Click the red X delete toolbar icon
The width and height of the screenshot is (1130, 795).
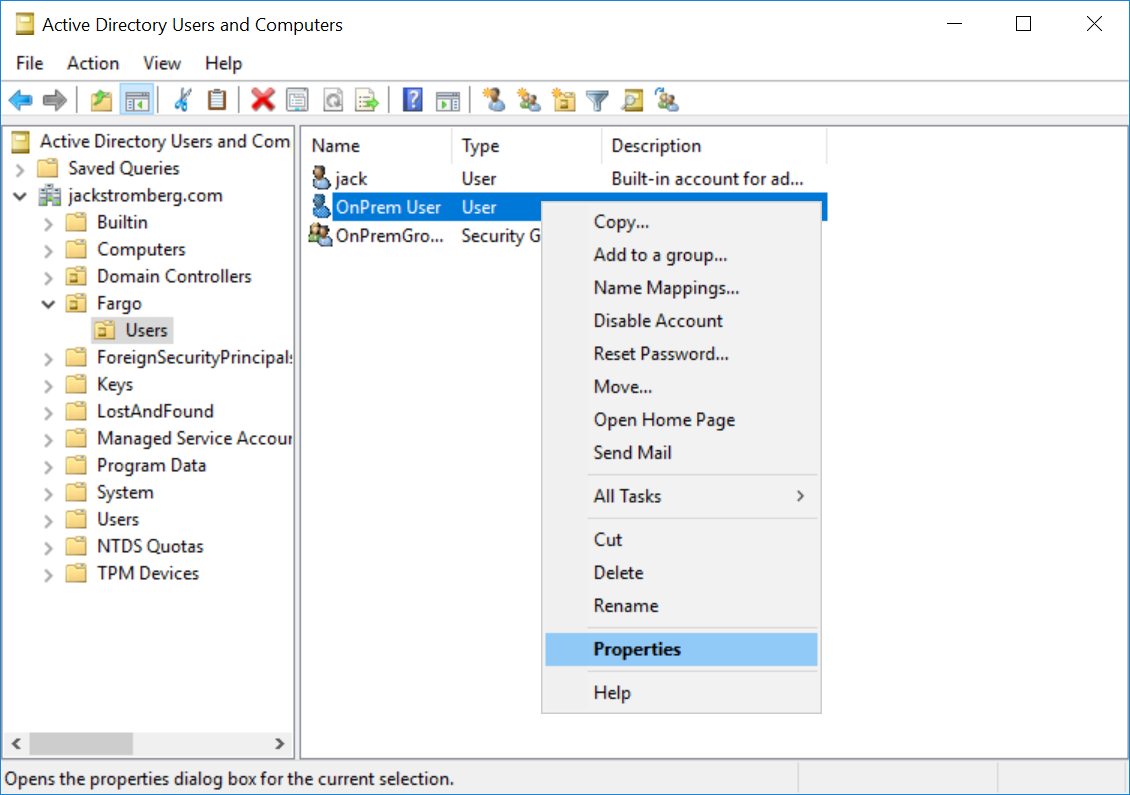262,99
